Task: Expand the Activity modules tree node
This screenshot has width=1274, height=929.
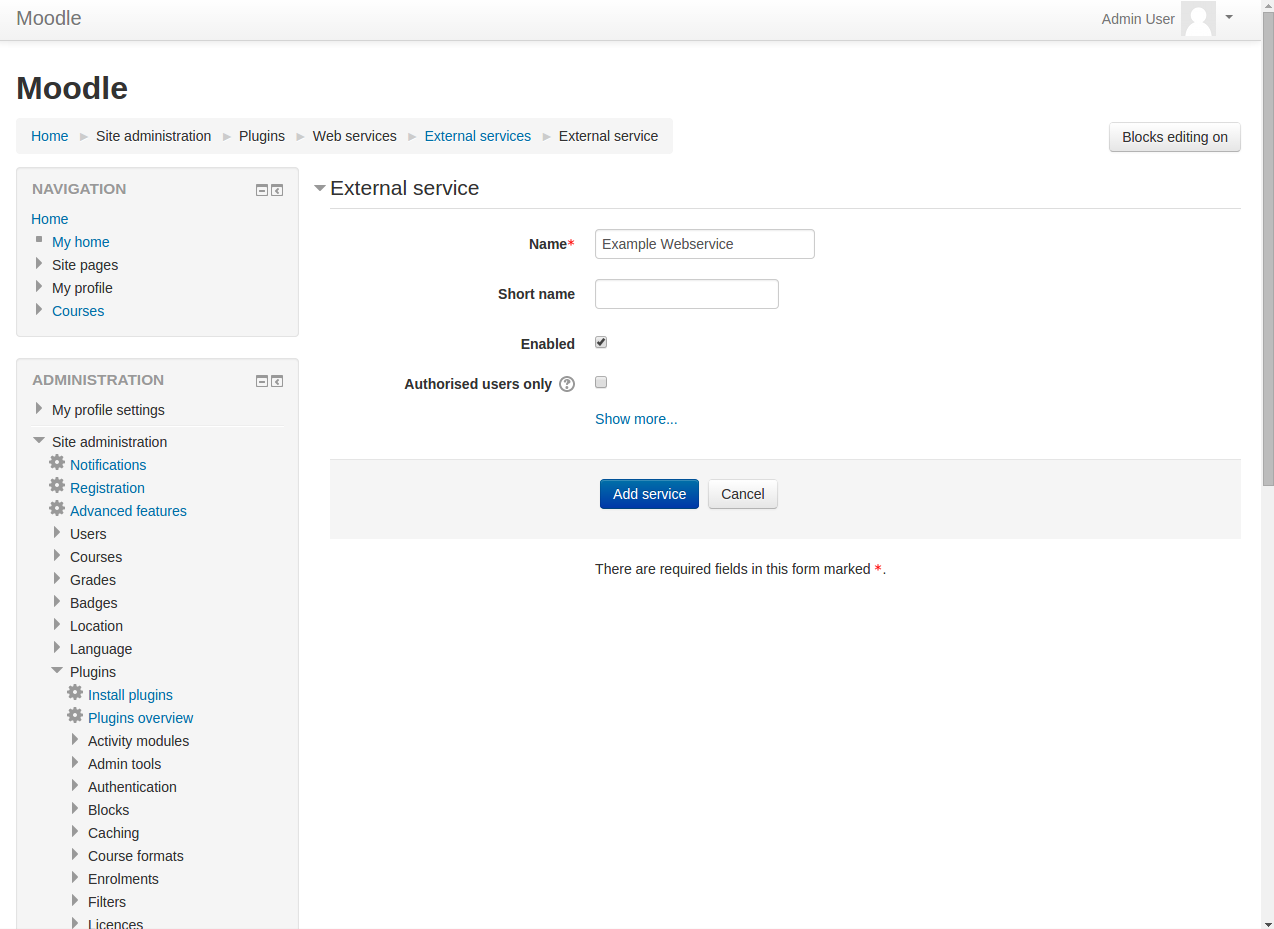Action: (x=75, y=740)
